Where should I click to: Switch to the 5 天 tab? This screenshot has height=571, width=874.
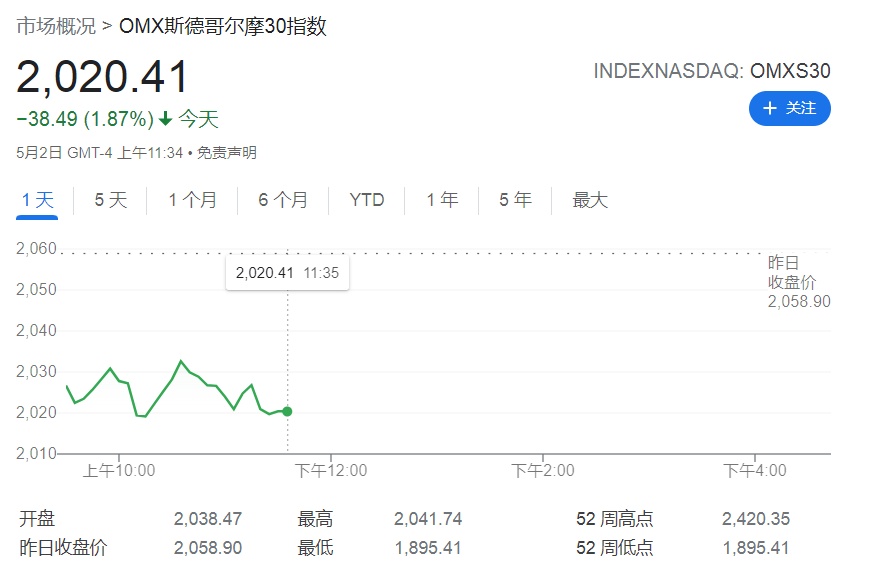tap(111, 200)
